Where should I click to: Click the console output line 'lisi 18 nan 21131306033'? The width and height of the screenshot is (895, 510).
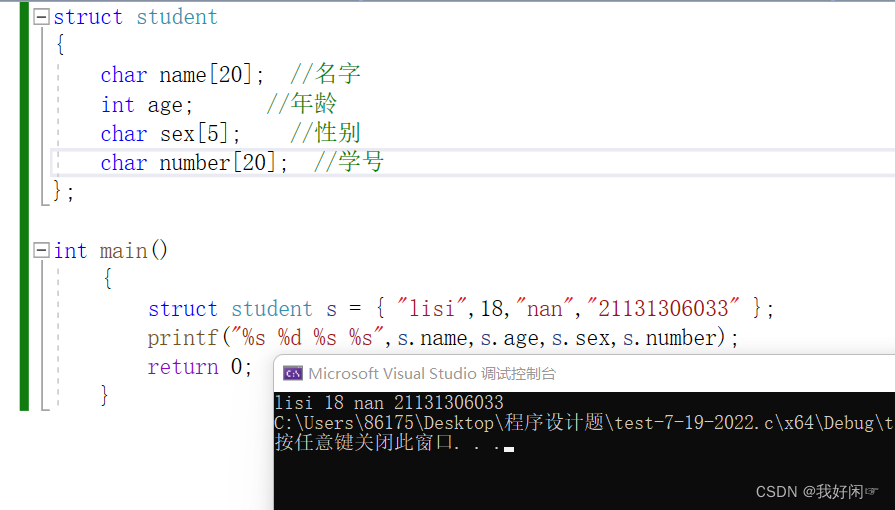tap(389, 403)
